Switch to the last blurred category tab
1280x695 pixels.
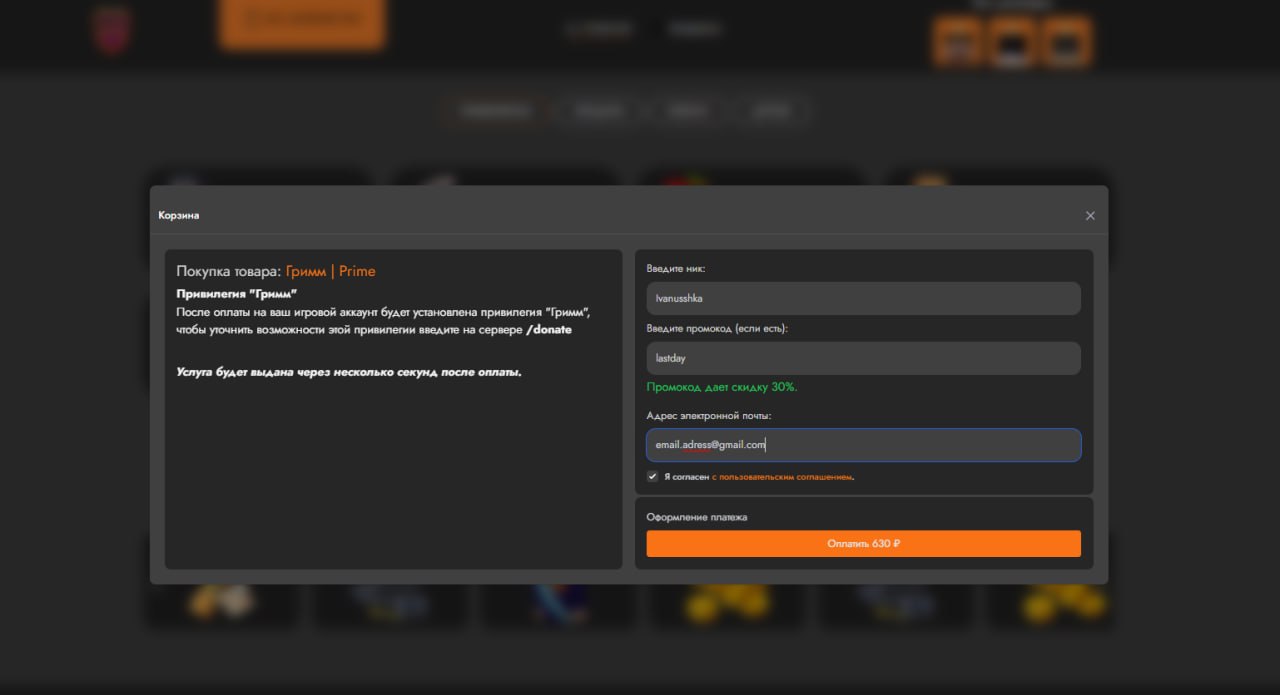coord(771,112)
